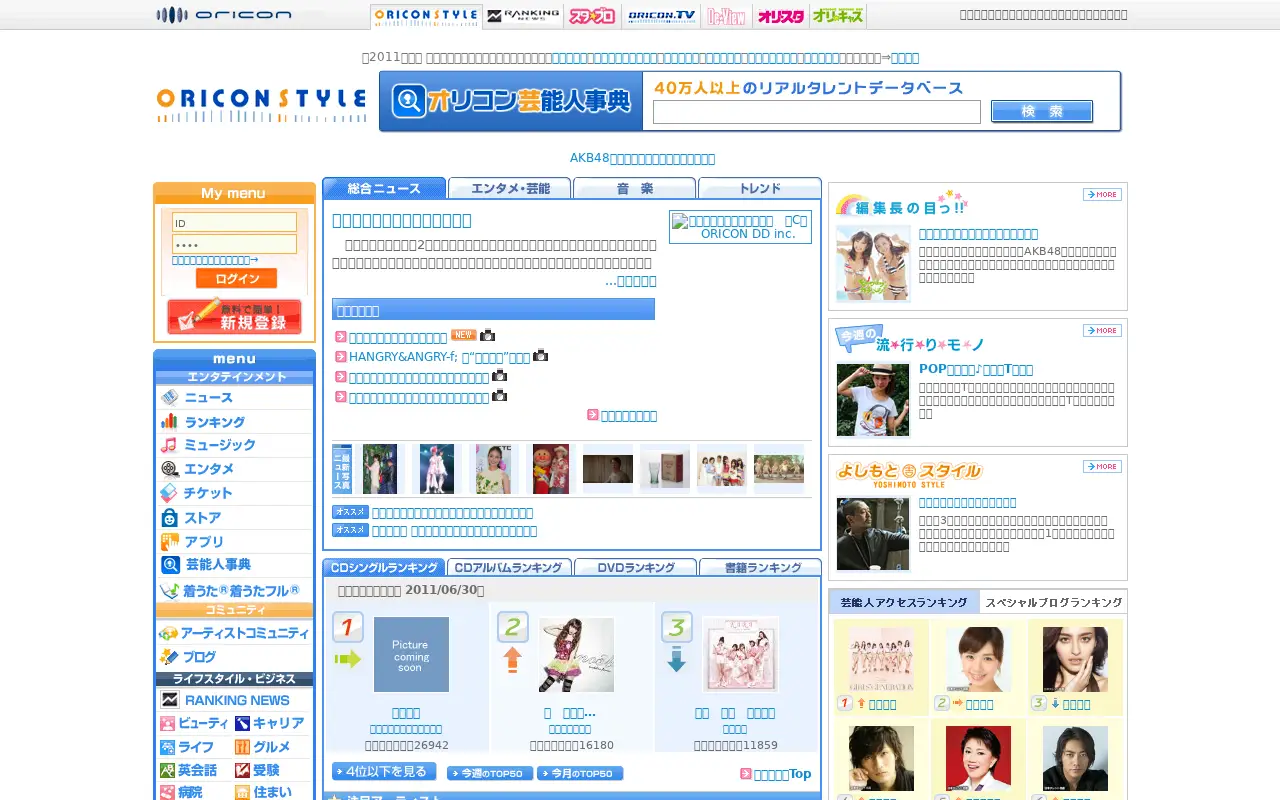Select 英会話 (English conversation) in the side menu
1280x800 pixels.
click(x=195, y=770)
